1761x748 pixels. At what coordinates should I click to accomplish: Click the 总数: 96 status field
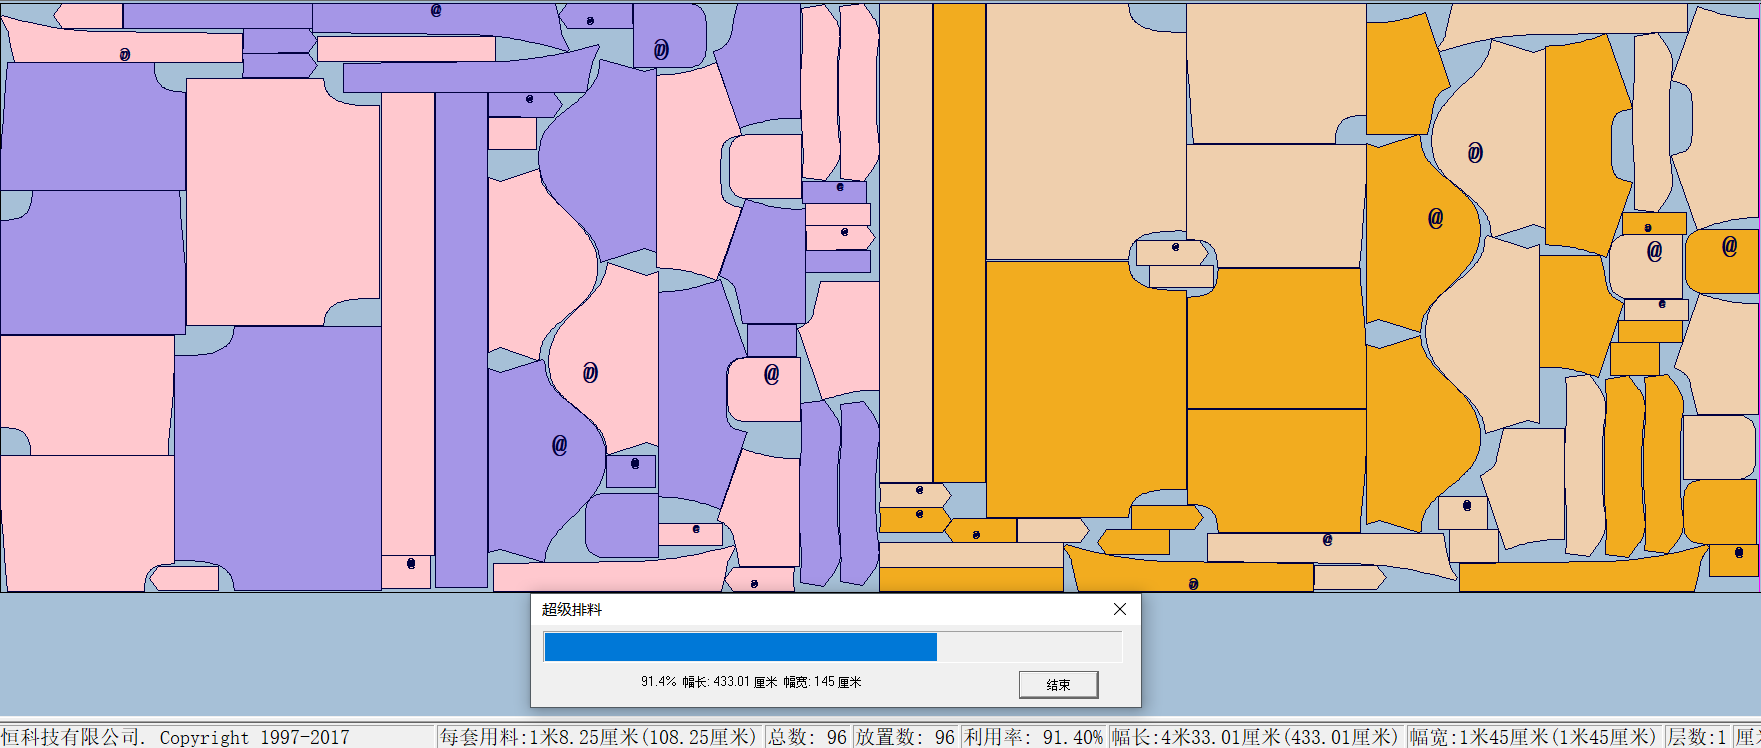807,737
